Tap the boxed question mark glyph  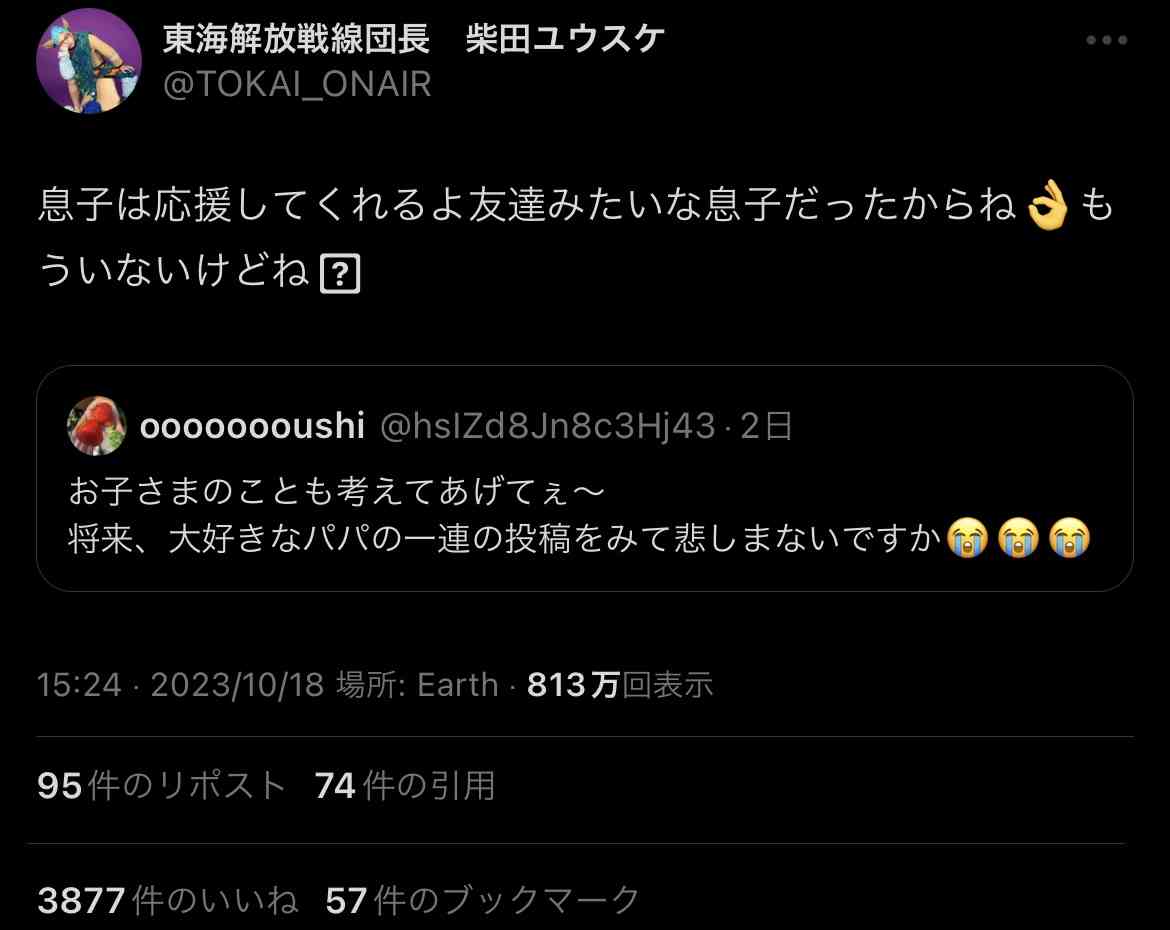tap(340, 273)
